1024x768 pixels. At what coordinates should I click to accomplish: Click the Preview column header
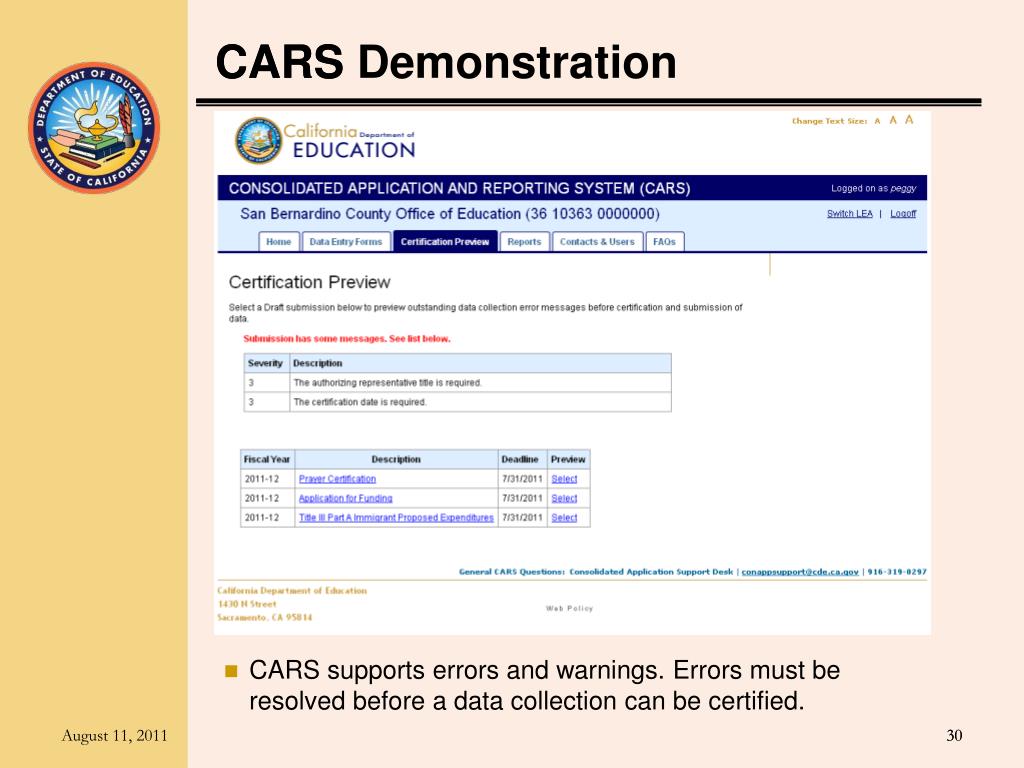(x=568, y=459)
